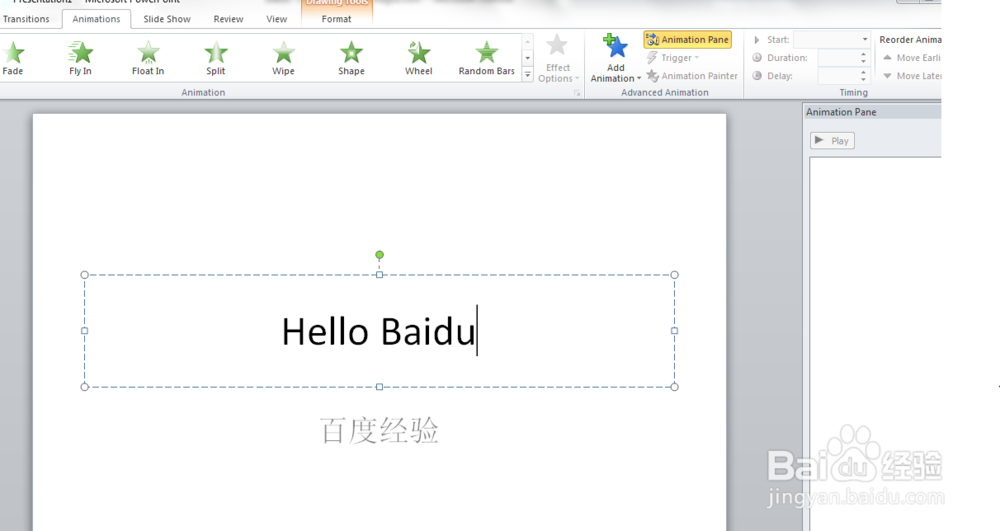Switch to the Review tab
The width and height of the screenshot is (1000, 531).
point(228,19)
